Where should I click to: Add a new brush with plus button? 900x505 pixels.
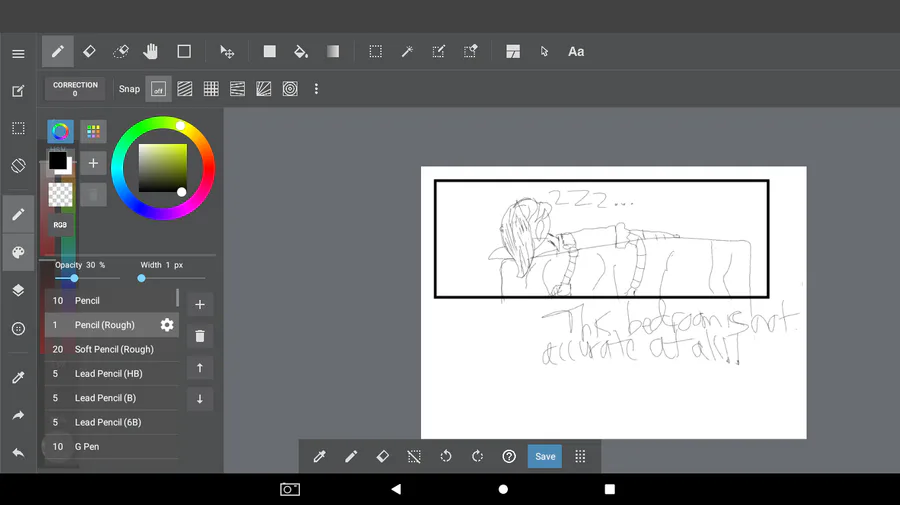[200, 304]
